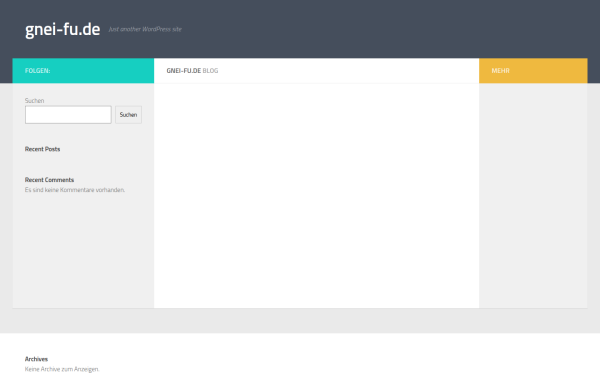Image resolution: width=600 pixels, height=375 pixels.
Task: Click the Archives footer heading
Action: point(36,359)
